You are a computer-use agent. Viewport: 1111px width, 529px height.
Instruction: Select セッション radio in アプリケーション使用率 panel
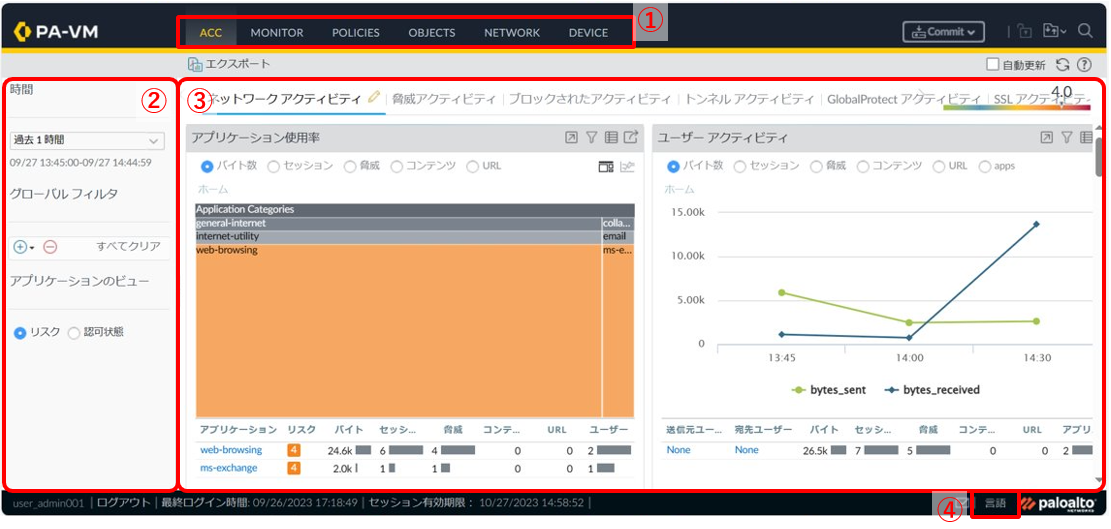(x=273, y=166)
